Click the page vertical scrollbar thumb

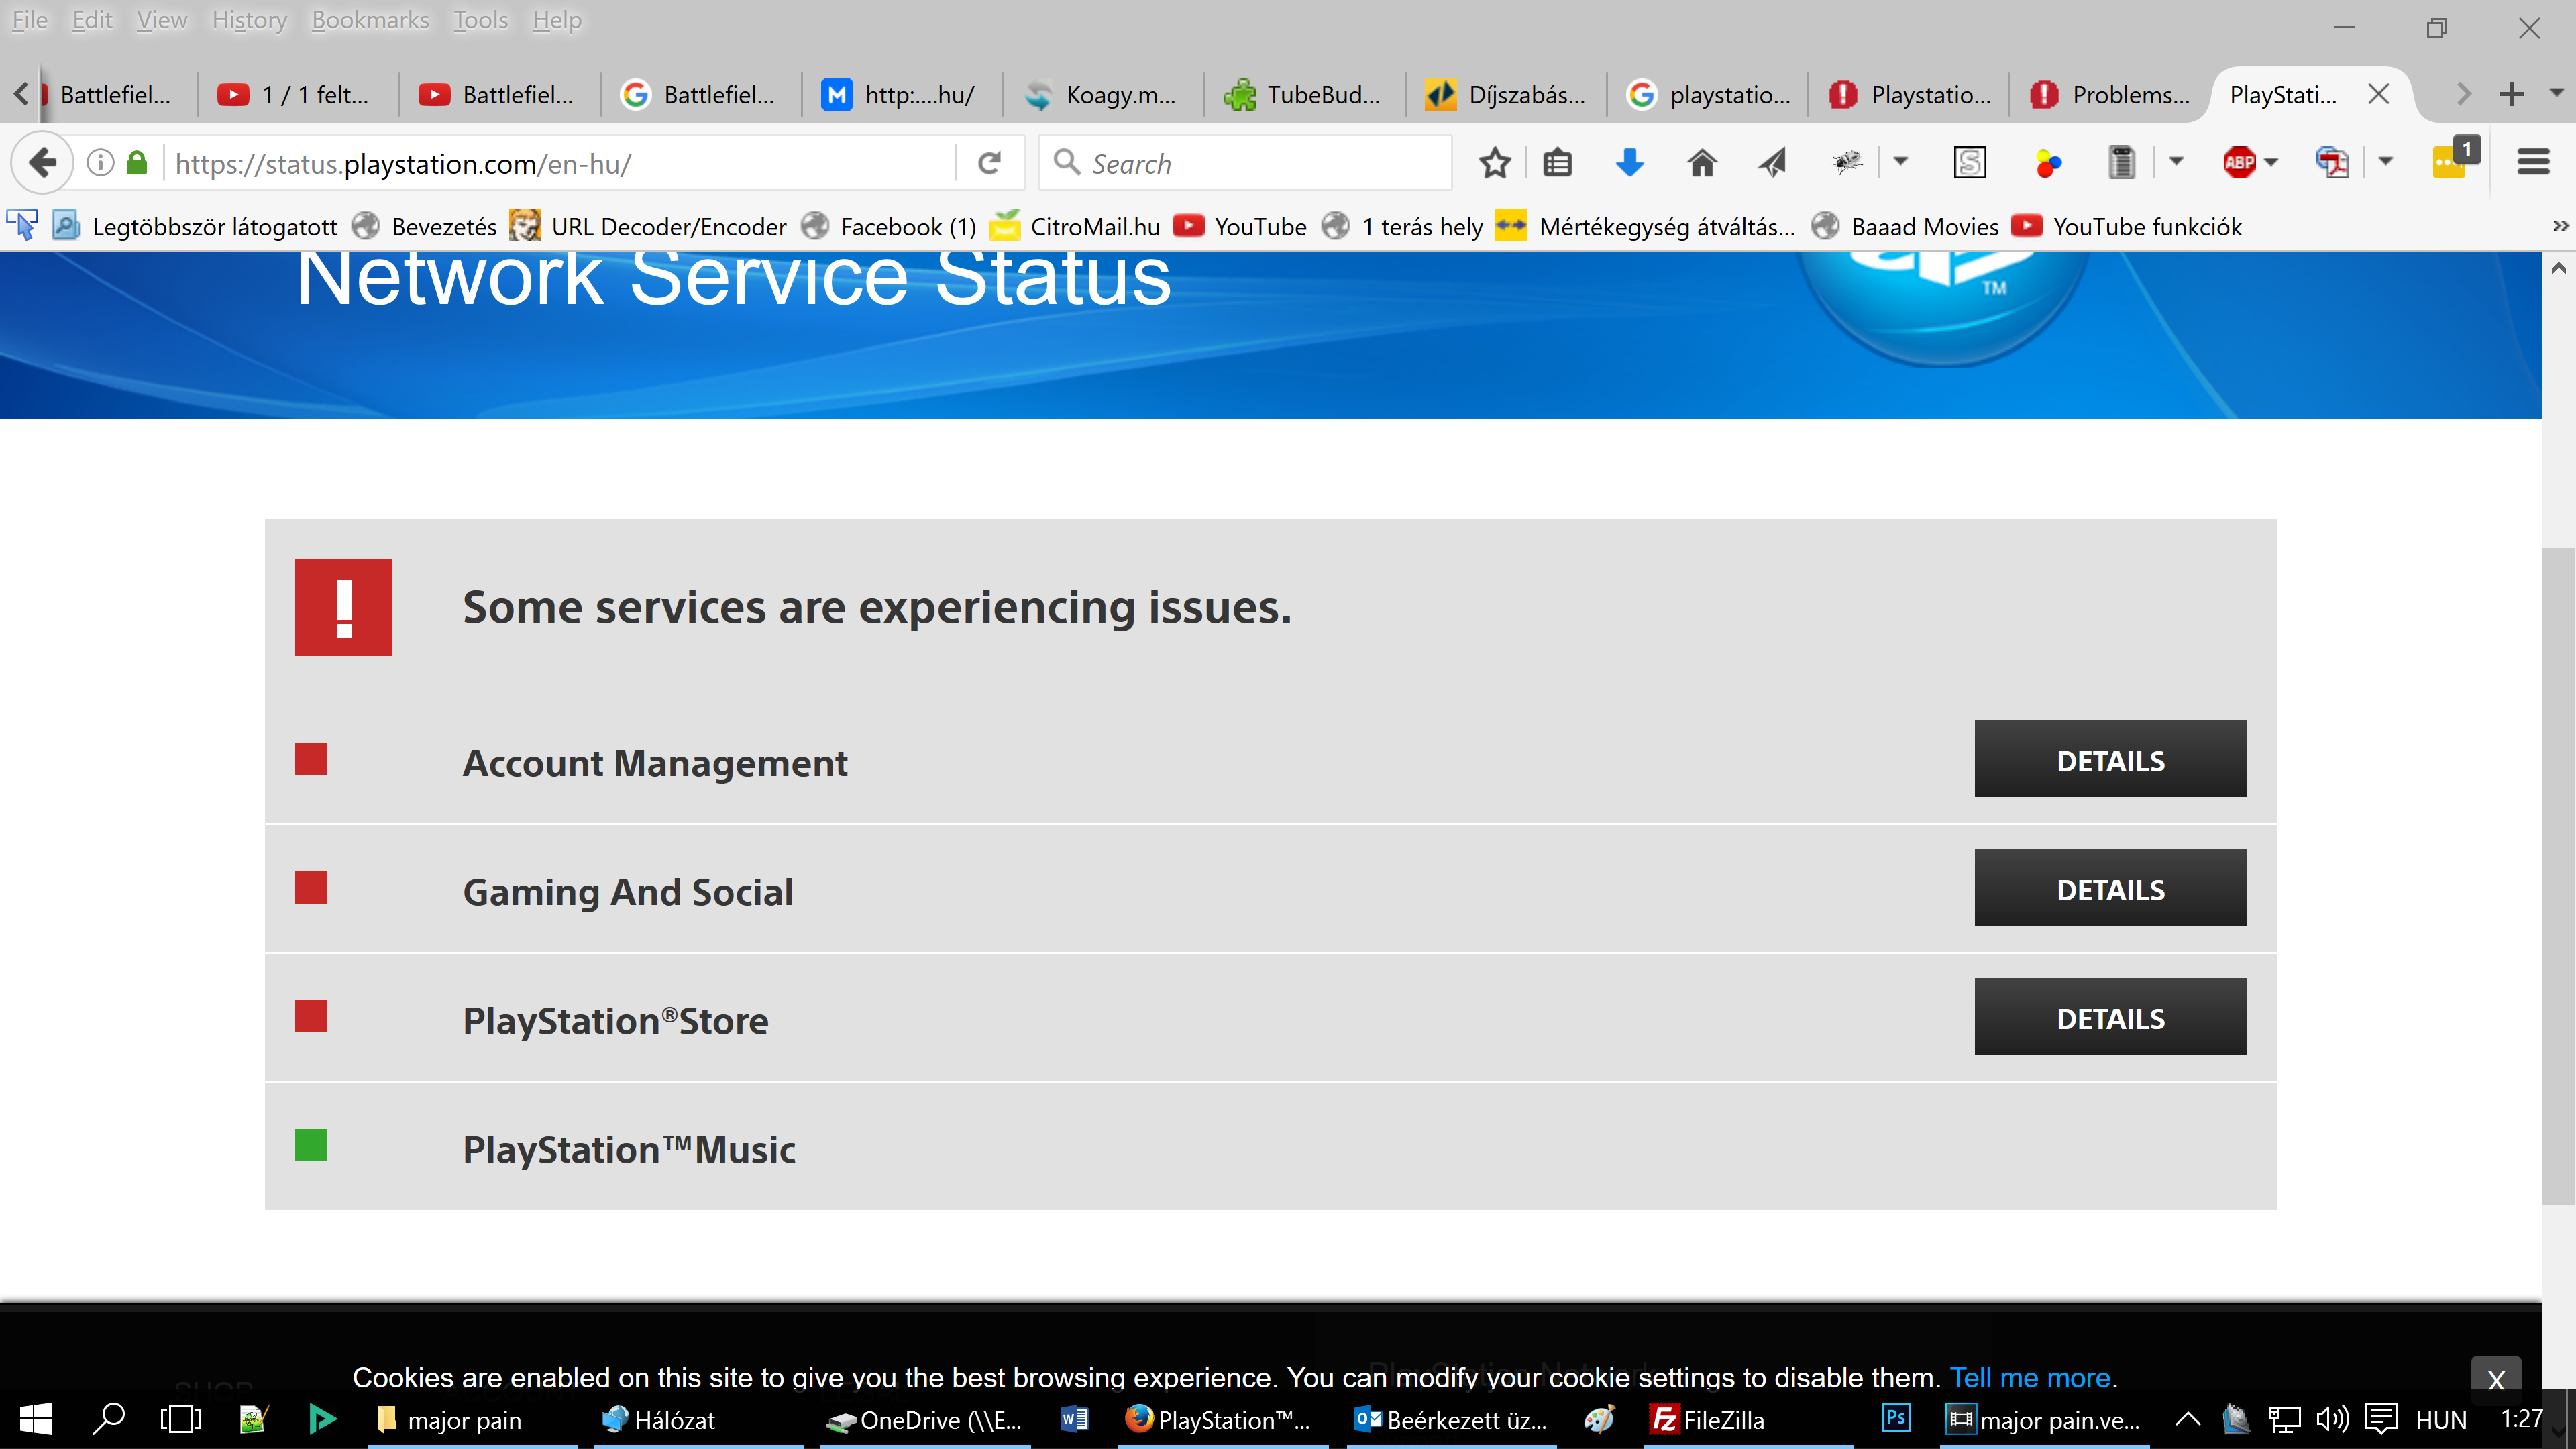coord(2558,876)
